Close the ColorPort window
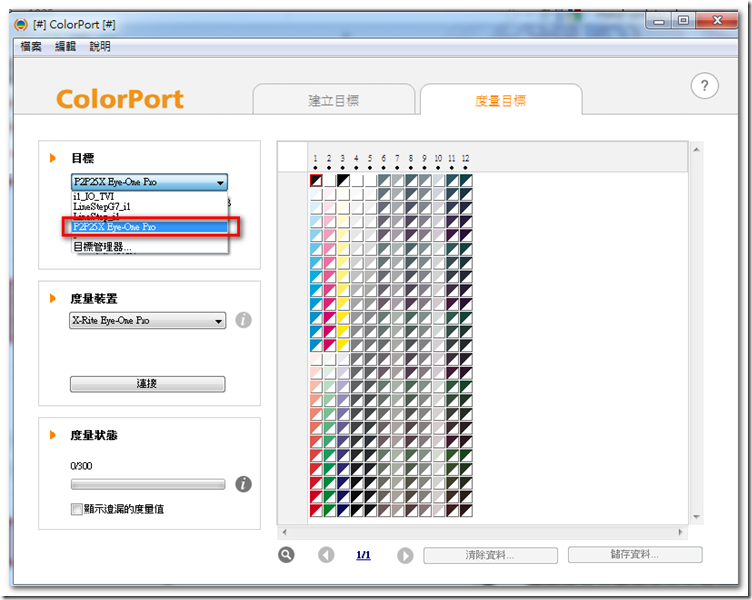This screenshot has height=600, width=752. (x=717, y=21)
